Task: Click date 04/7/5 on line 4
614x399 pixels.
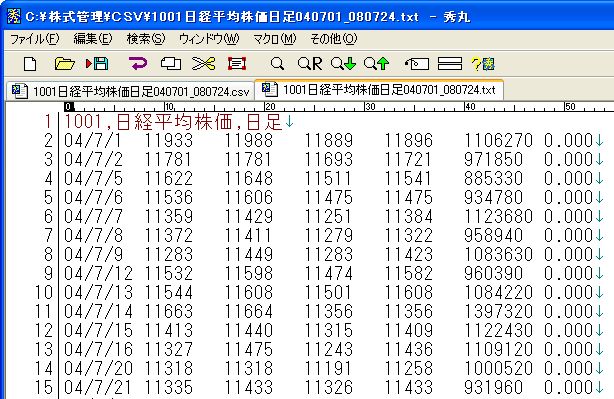Action: 93,179
